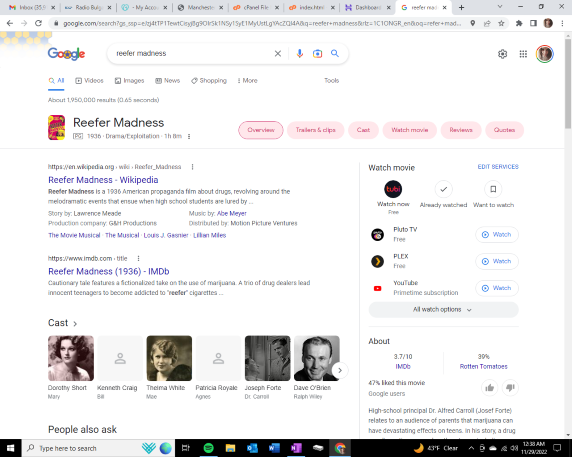Open Chrome tab search dropdown
The height and width of the screenshot is (457, 572).
tap(500, 7)
